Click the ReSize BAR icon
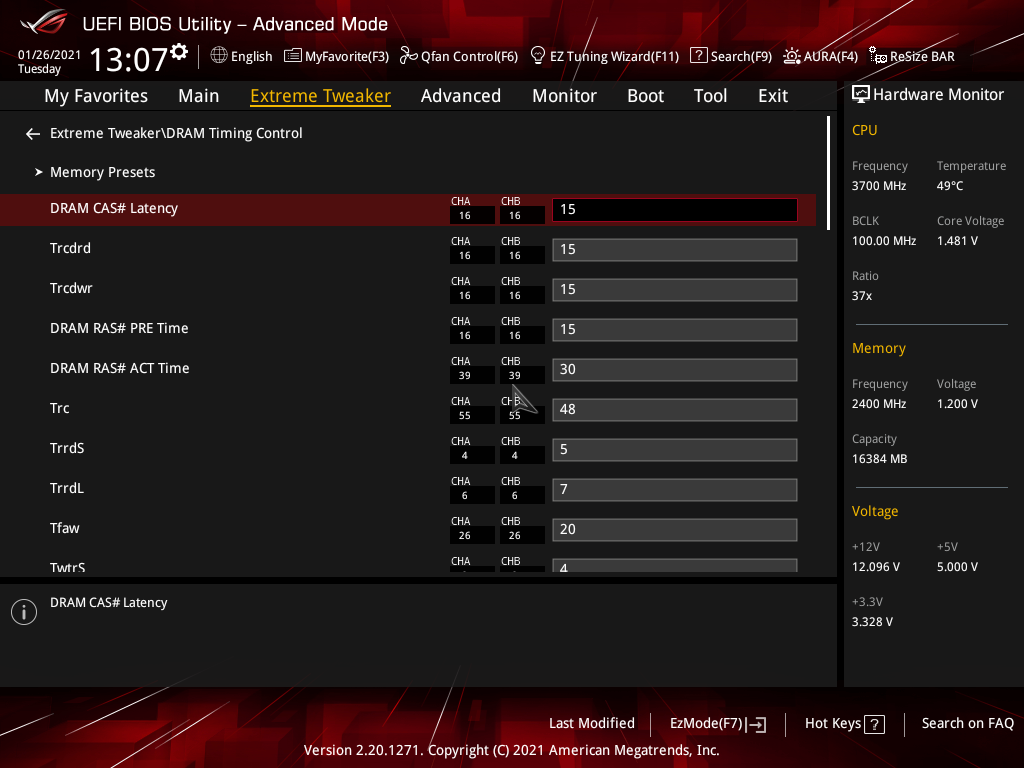The image size is (1024, 768). click(878, 56)
